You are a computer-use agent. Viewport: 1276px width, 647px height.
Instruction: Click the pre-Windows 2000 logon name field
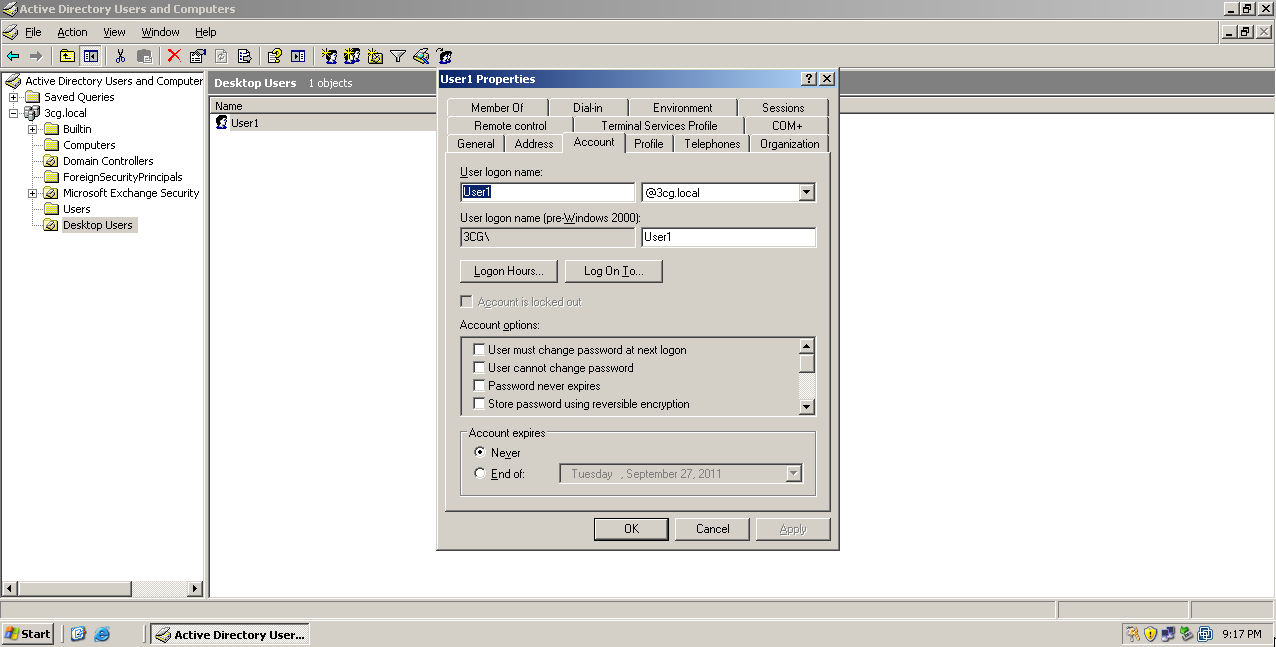[728, 237]
